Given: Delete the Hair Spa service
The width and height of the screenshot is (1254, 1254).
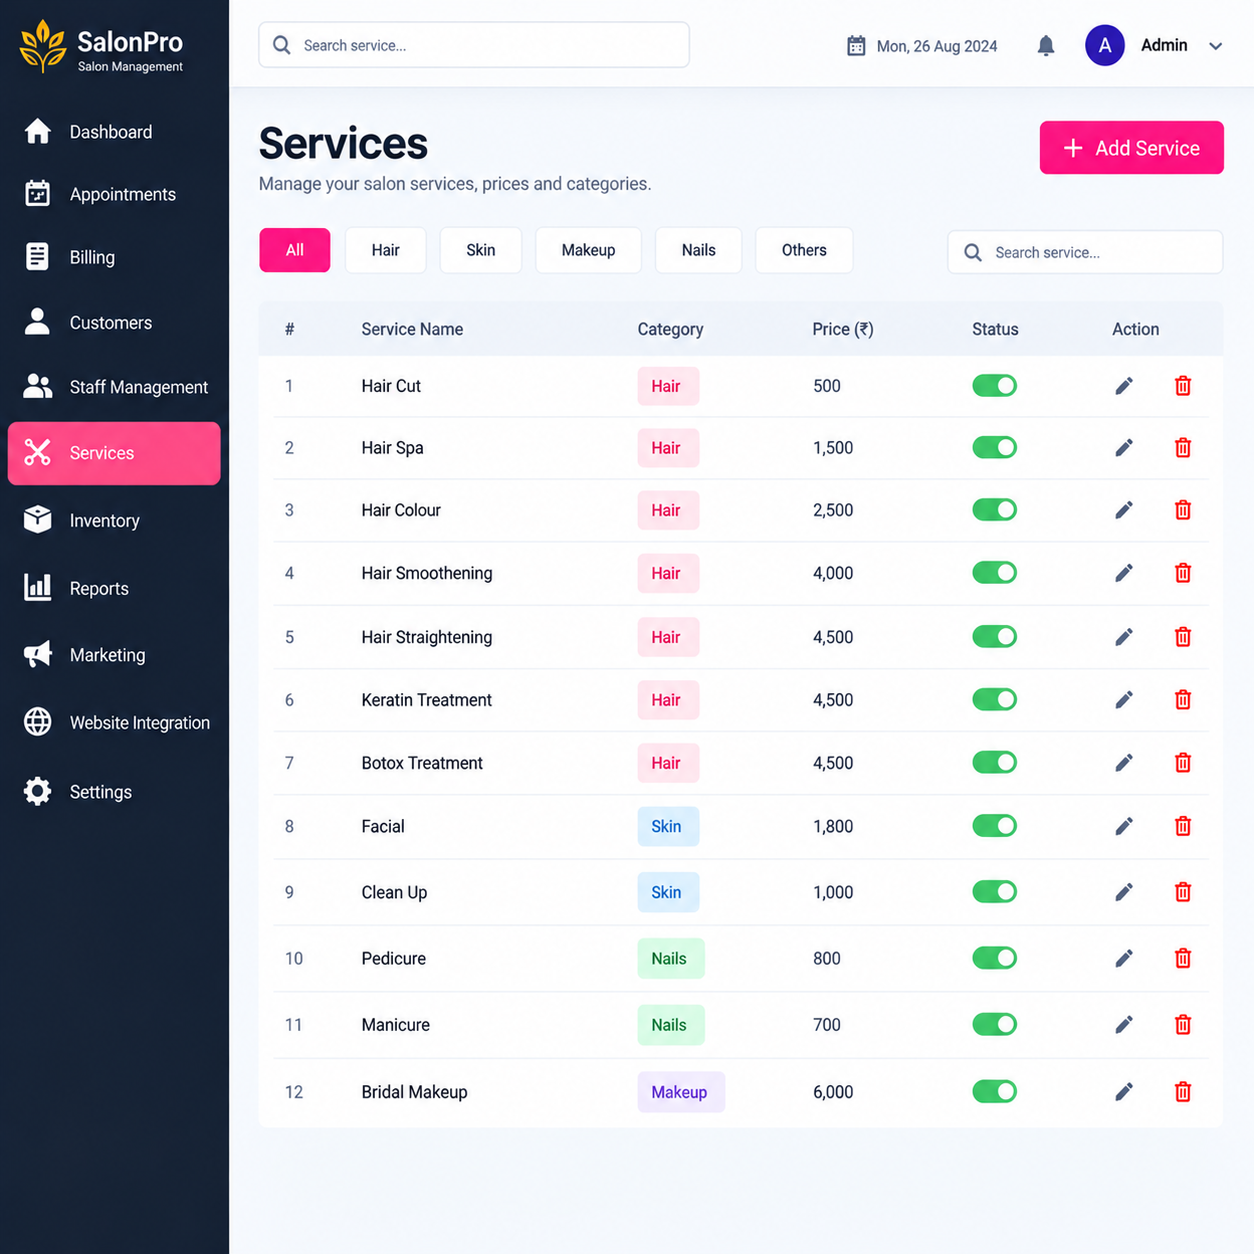Looking at the screenshot, I should point(1183,448).
